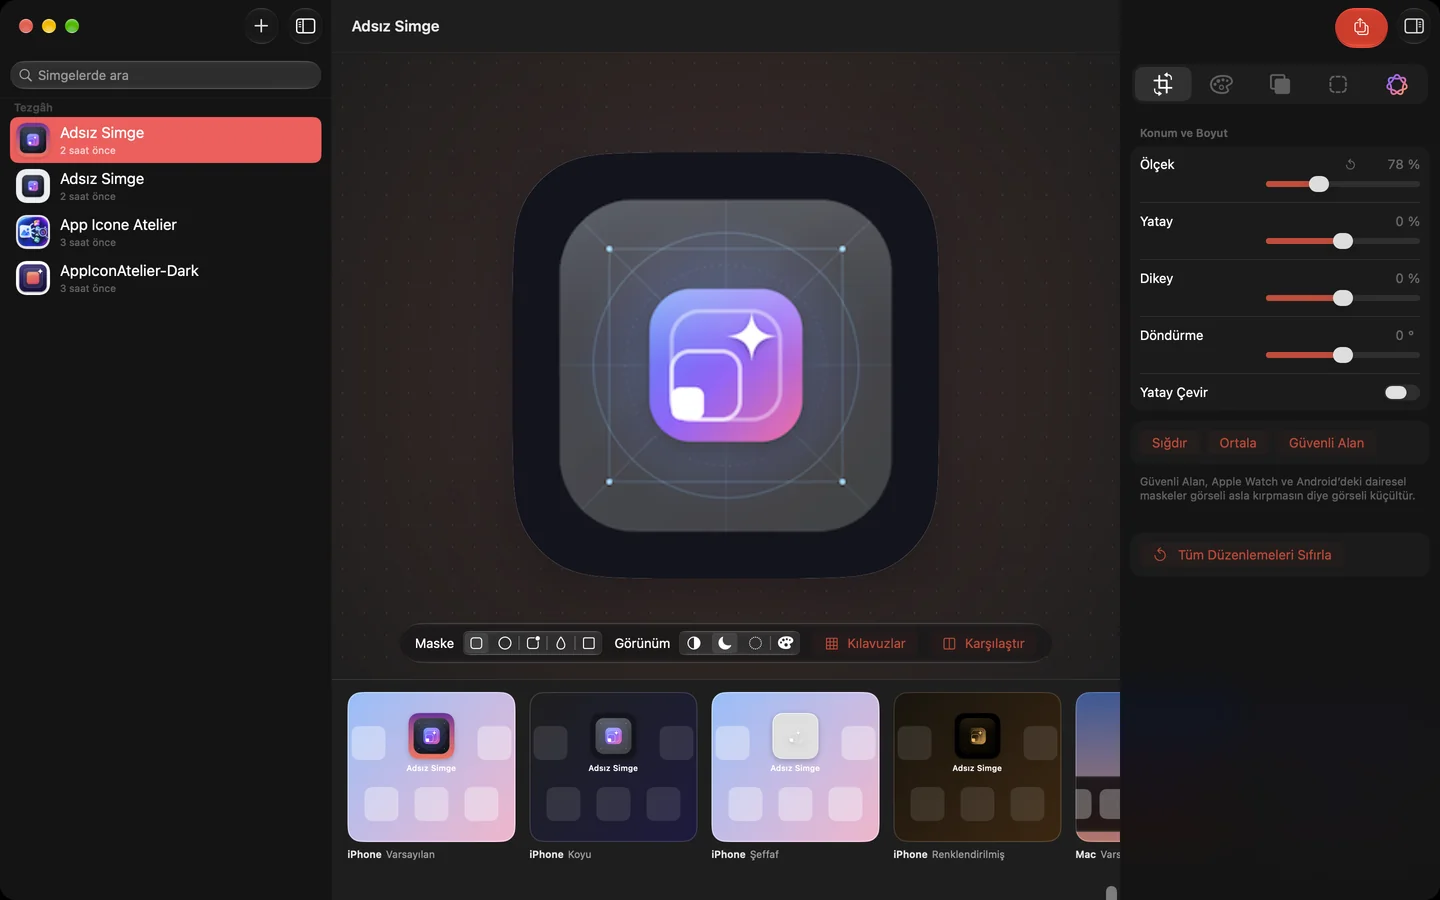Open the crop and rotate transform tab
Screen dimensions: 1440x900
pos(1163,84)
